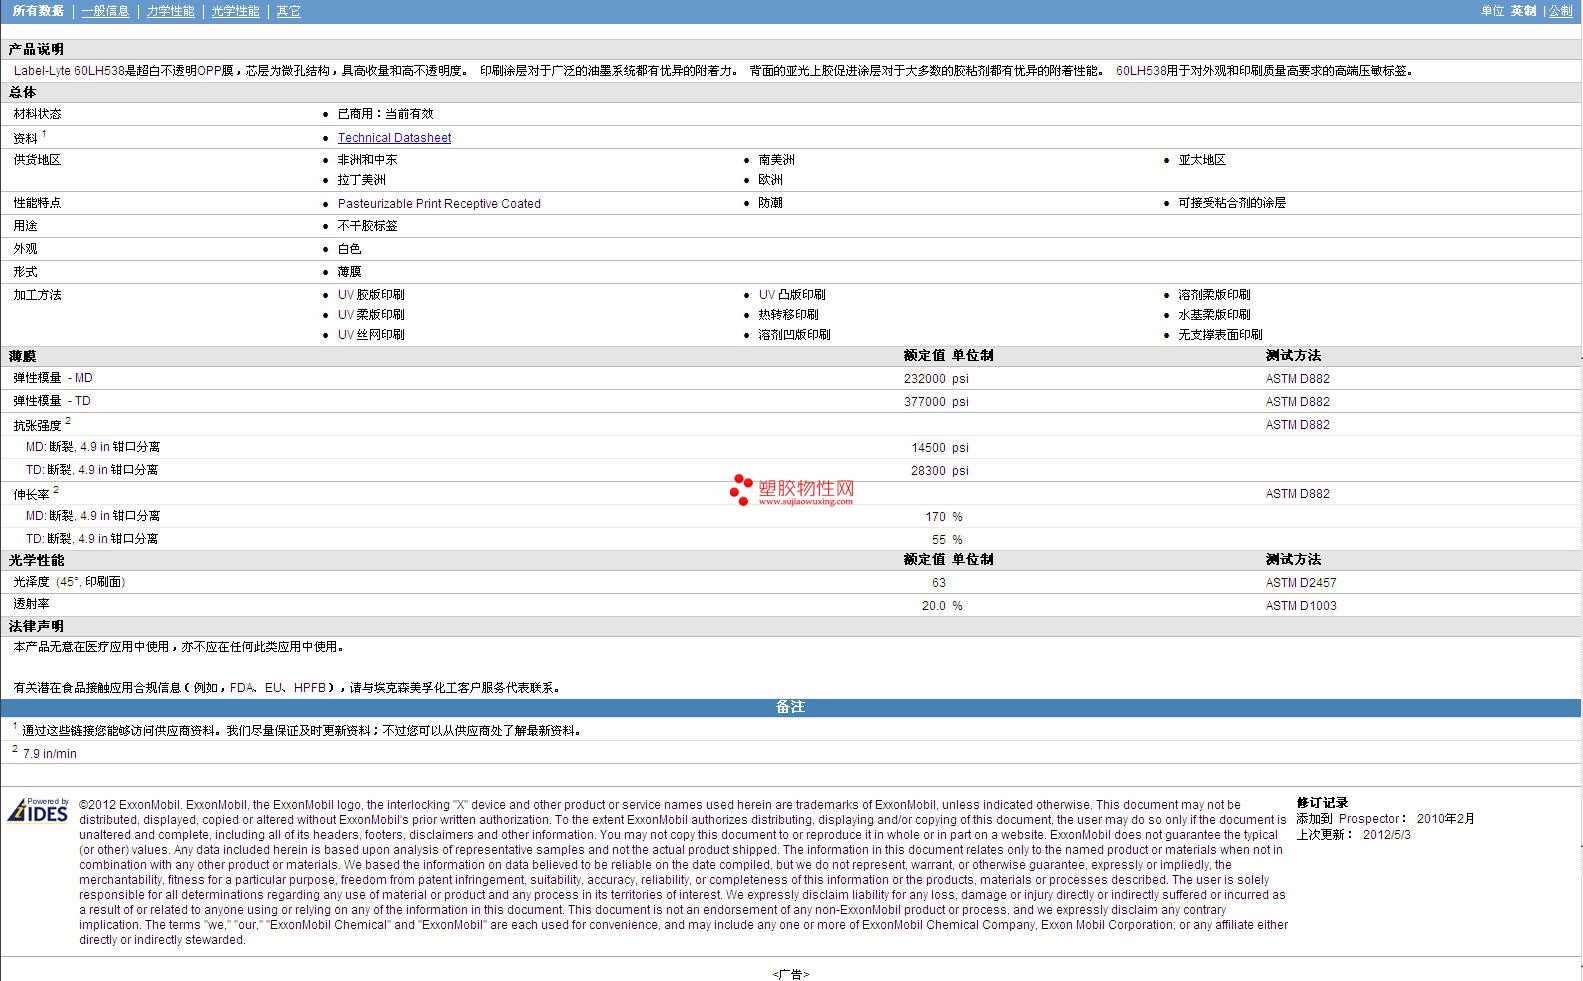Click the UV 柔版印刷 process entry
Screen dimensions: 1583x981
[371, 315]
